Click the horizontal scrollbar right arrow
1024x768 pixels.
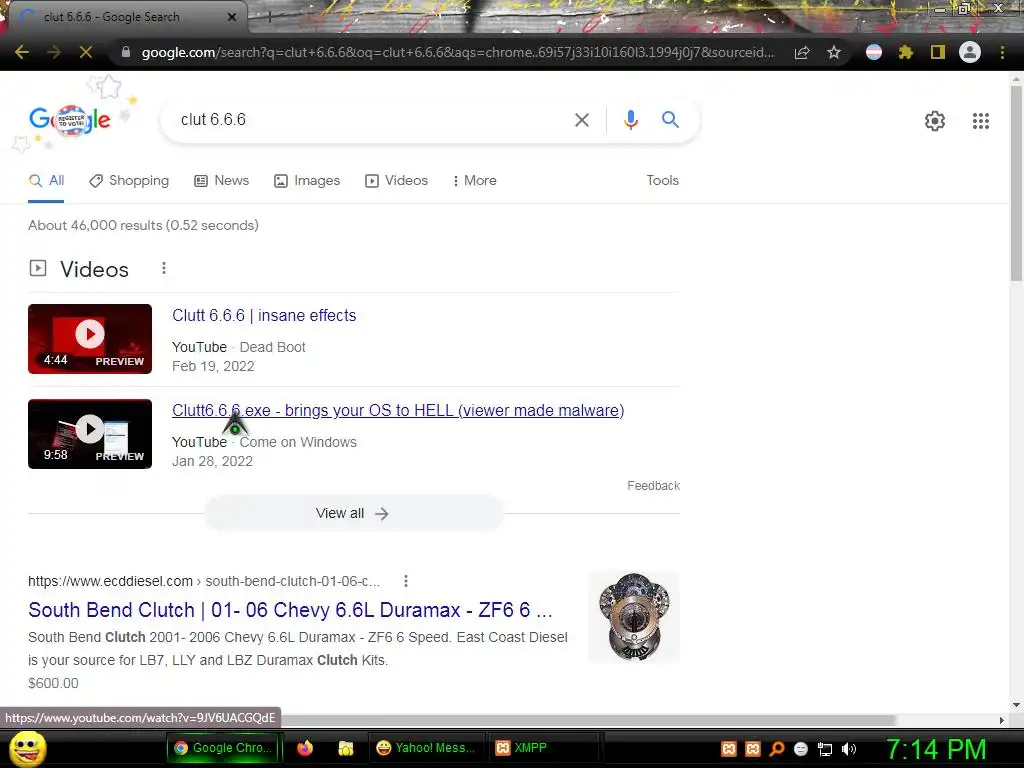tap(1002, 720)
